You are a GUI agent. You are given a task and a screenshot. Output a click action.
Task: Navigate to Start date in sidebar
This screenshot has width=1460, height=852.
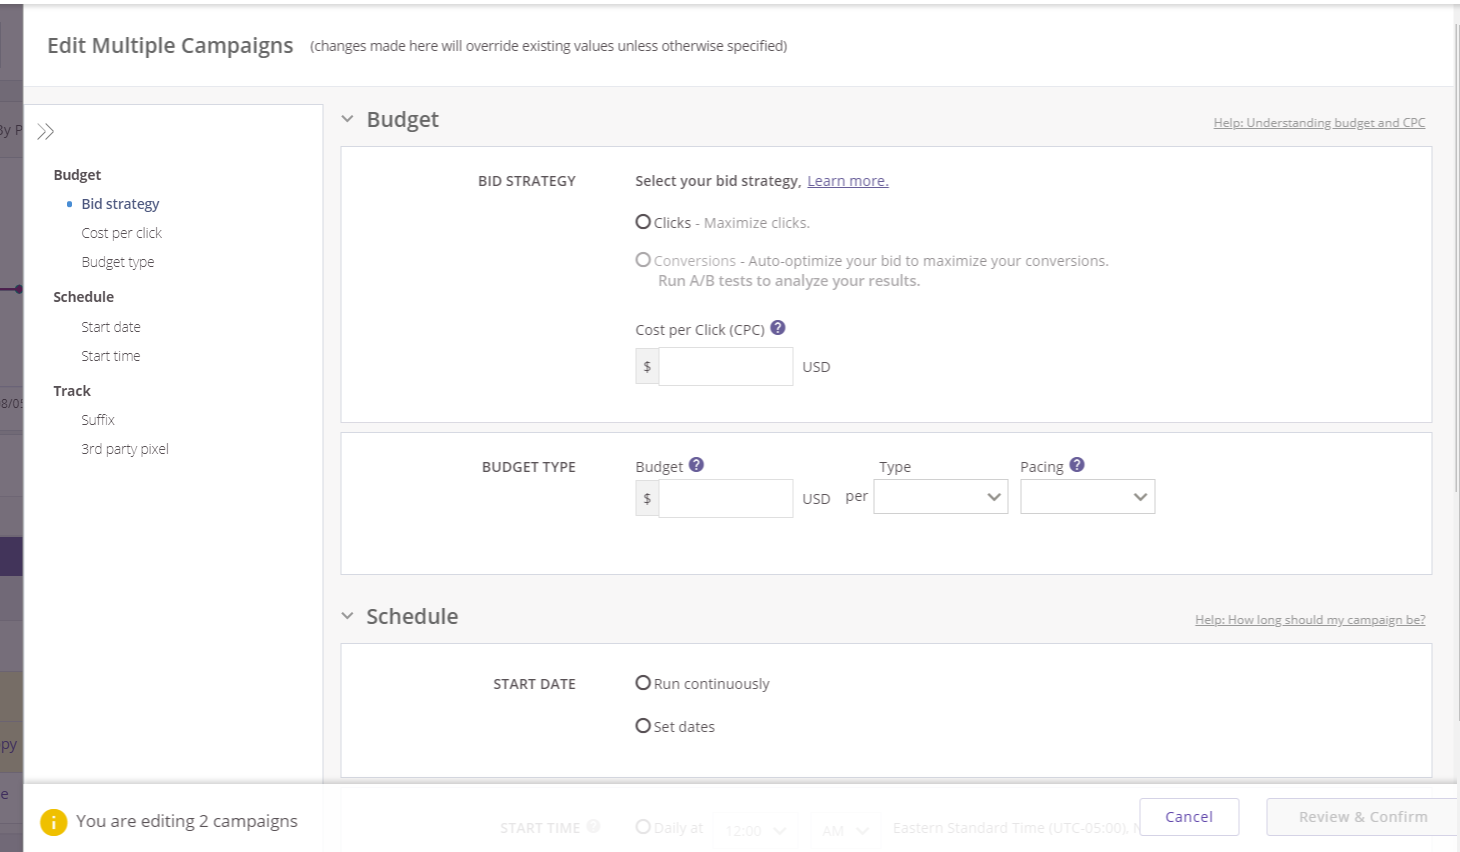point(111,327)
